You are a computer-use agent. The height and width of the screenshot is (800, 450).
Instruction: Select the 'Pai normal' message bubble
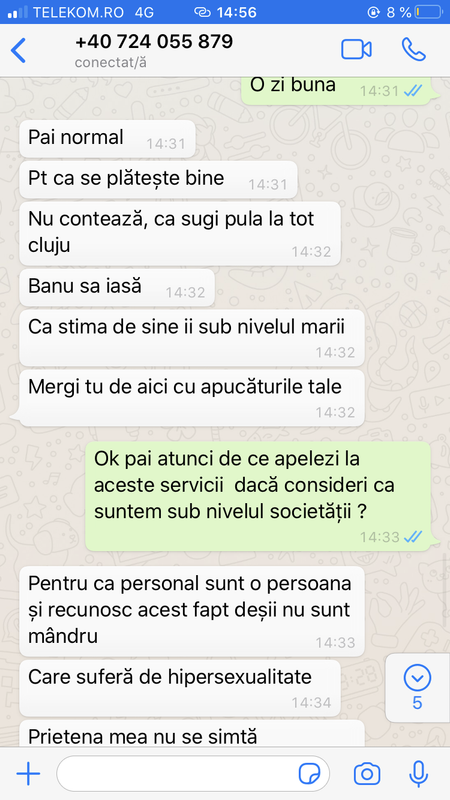pos(107,139)
